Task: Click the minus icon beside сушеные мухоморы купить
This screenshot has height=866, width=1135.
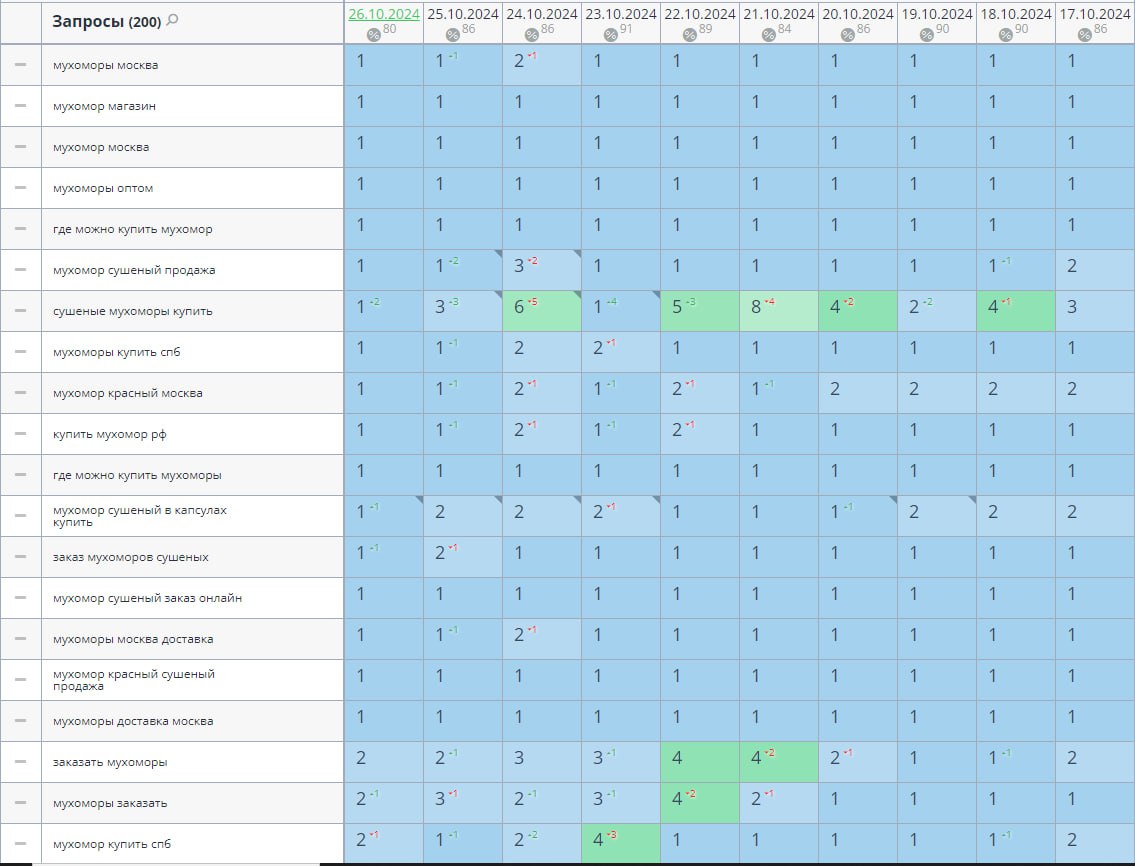Action: tap(20, 311)
